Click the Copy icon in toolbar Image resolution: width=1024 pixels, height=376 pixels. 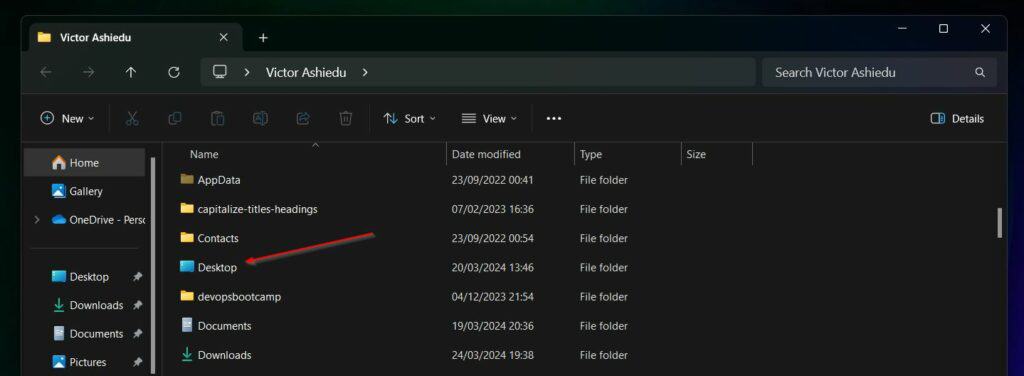pyautogui.click(x=174, y=118)
